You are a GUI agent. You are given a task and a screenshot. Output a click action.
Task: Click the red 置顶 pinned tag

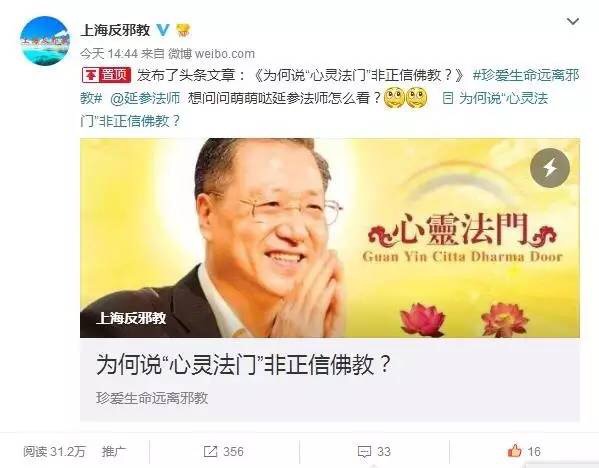107,75
